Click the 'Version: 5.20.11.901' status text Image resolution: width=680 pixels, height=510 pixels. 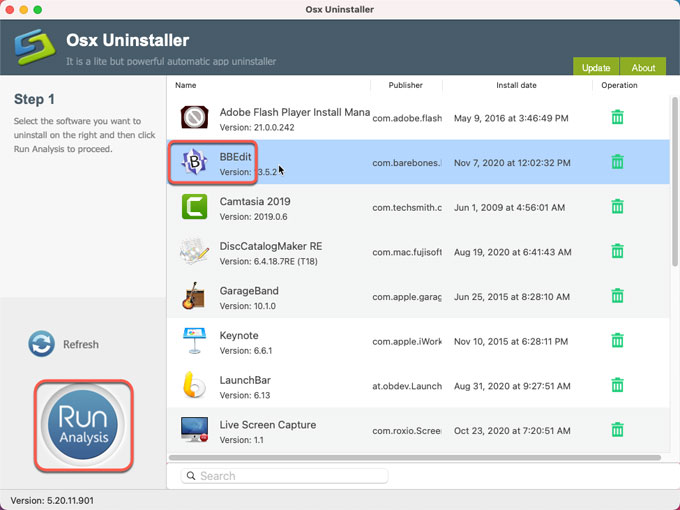(52, 500)
